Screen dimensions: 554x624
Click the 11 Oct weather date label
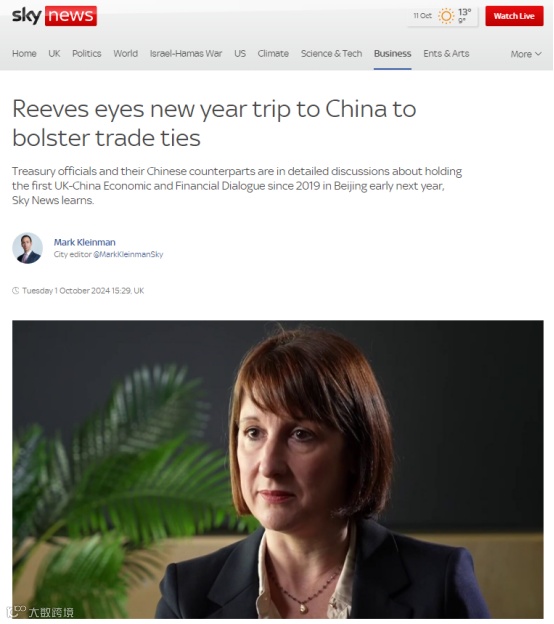pos(422,16)
